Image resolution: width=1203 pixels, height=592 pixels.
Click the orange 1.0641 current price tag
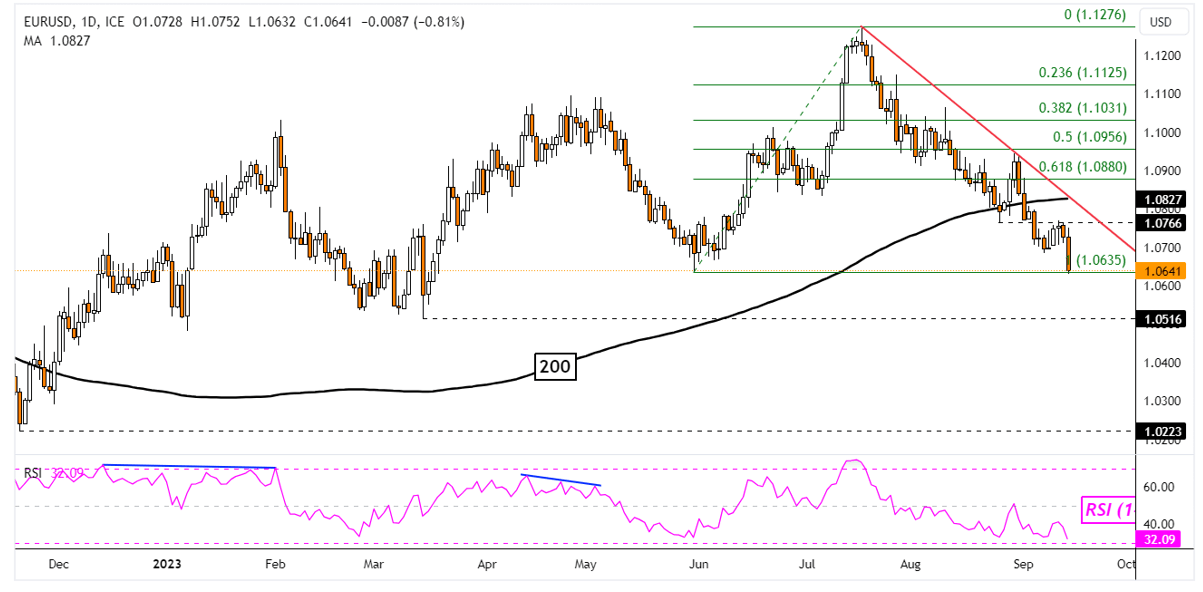pos(1160,271)
